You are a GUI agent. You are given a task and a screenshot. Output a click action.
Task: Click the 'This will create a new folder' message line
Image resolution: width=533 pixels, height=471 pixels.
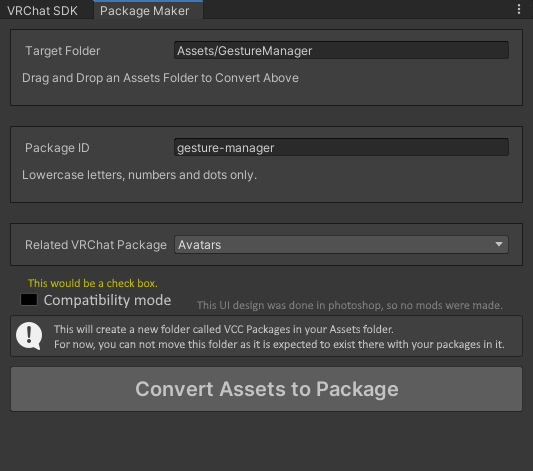coord(224,329)
